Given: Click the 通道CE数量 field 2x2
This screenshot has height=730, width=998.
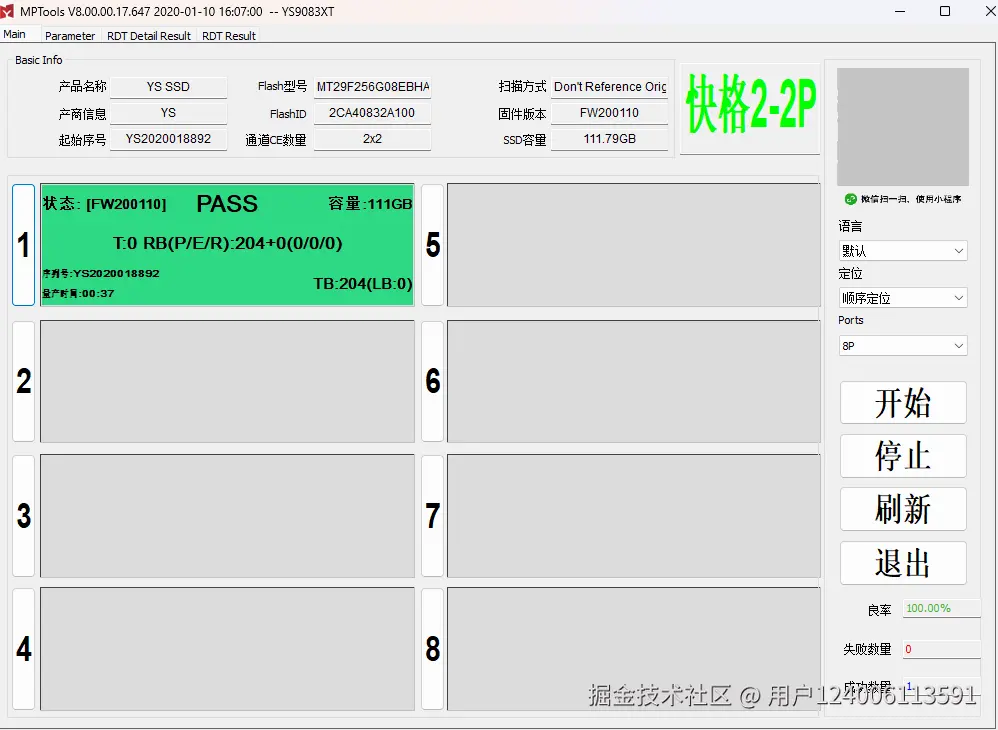Looking at the screenshot, I should (x=372, y=139).
